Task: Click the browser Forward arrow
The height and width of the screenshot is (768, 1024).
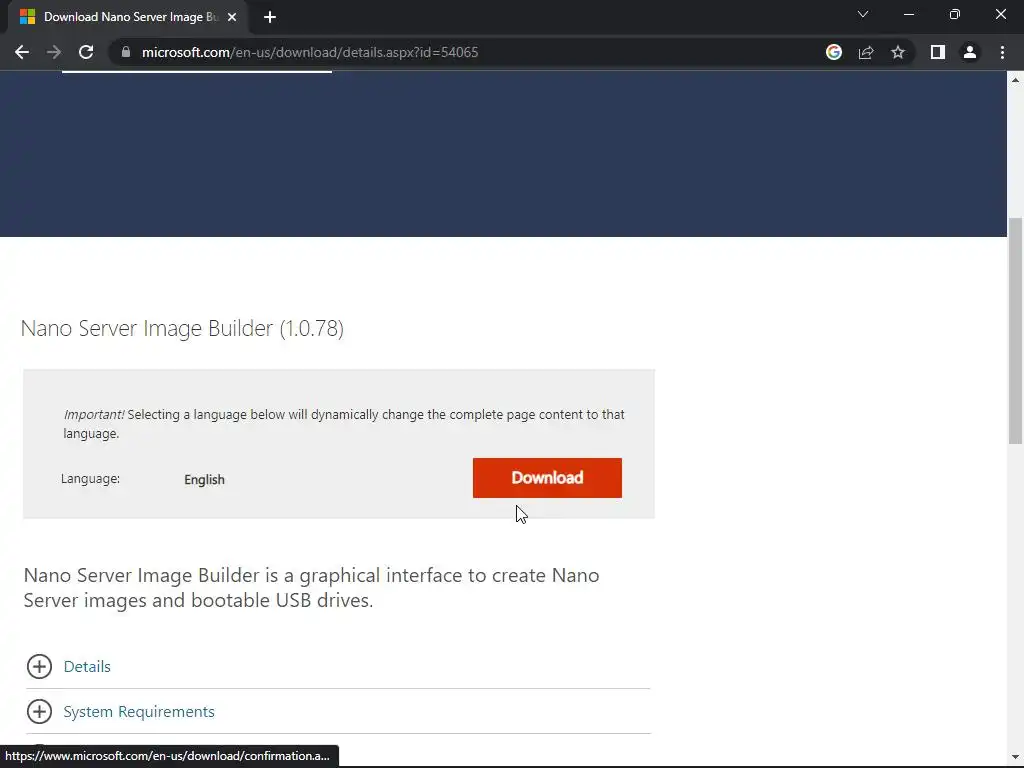Action: click(54, 52)
